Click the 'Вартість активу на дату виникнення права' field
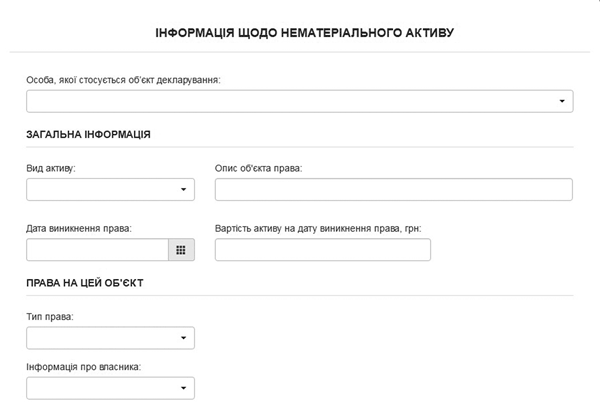The width and height of the screenshot is (600, 408). [322, 250]
